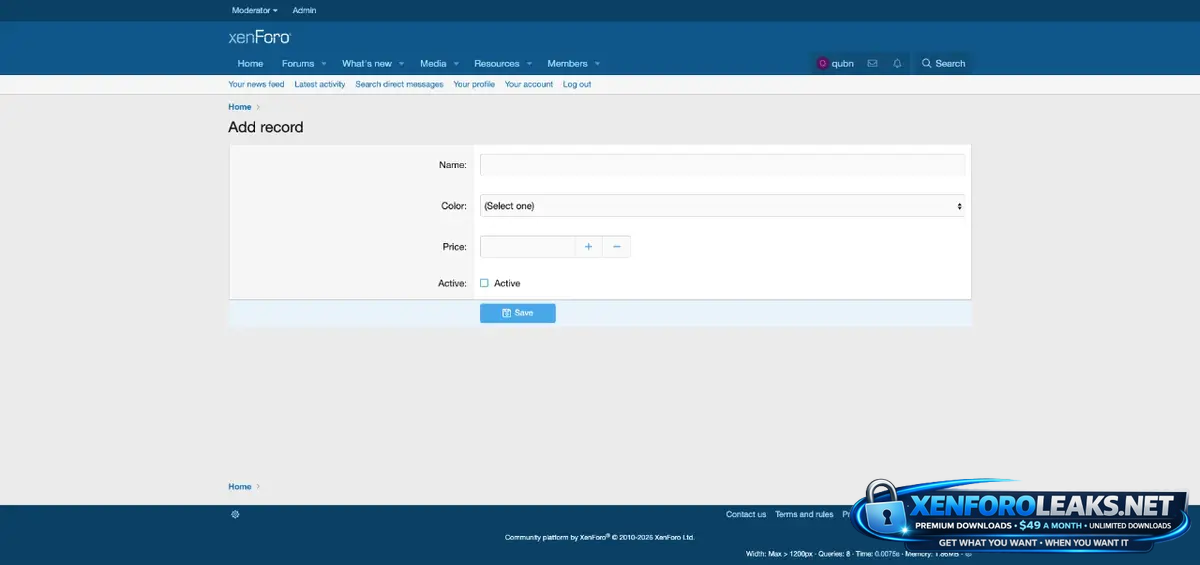This screenshot has height=565, width=1200.
Task: Focus the Name text field
Action: coord(722,165)
